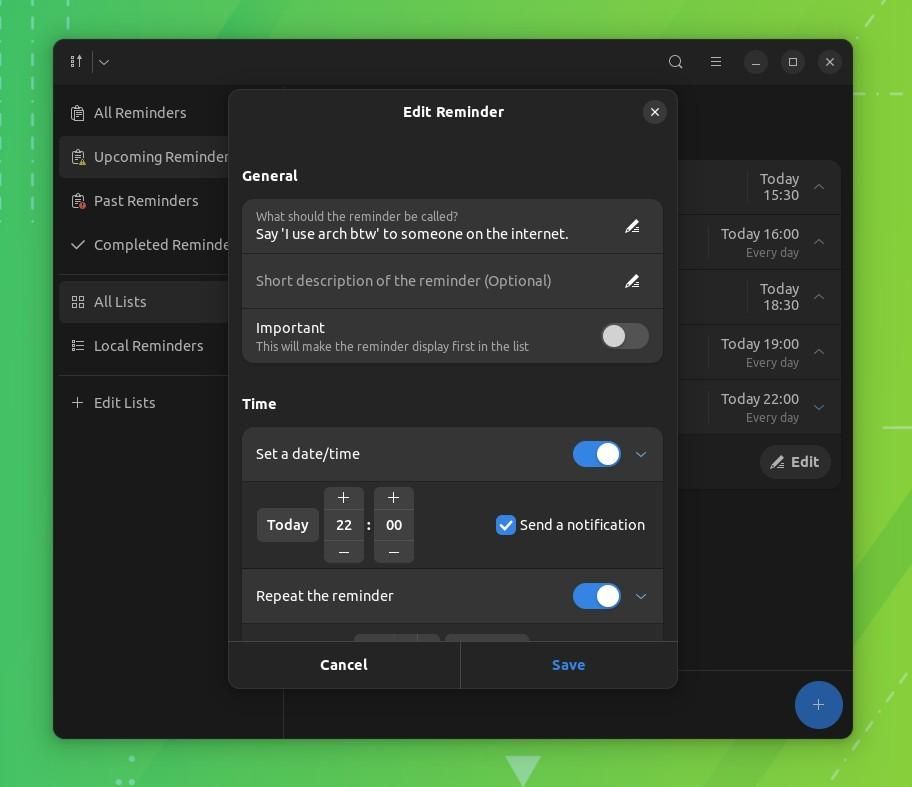Expand the Set a date/time section chevron
This screenshot has width=912, height=787.
click(641, 453)
